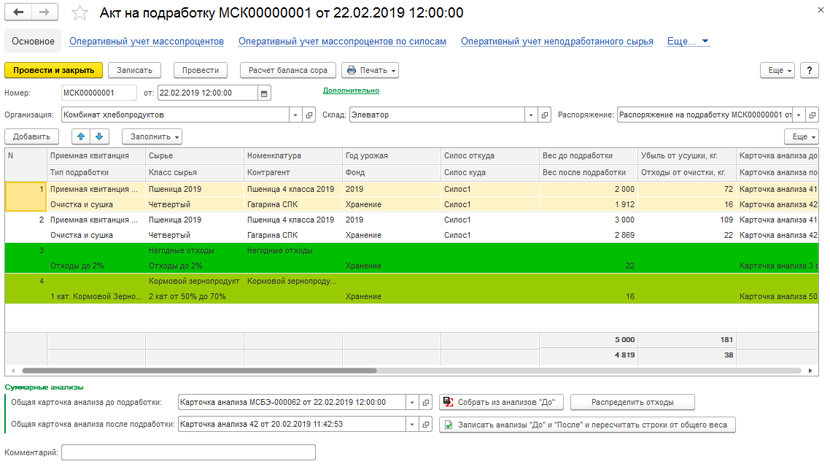
Task: Open the Склад Элеватор record with its open-form icon
Action: [544, 115]
